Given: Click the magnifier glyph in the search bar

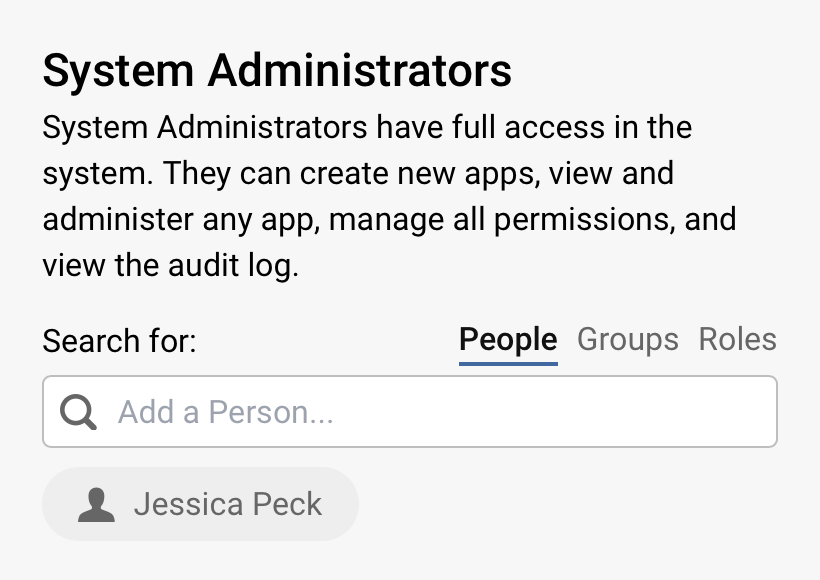Looking at the screenshot, I should click(x=78, y=411).
